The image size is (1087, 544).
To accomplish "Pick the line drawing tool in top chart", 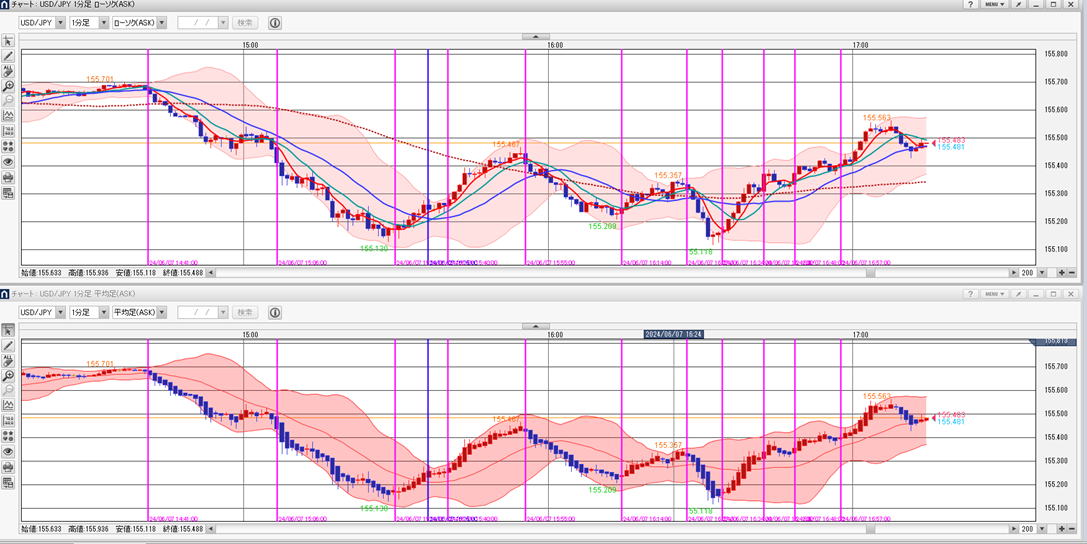I will tap(8, 56).
